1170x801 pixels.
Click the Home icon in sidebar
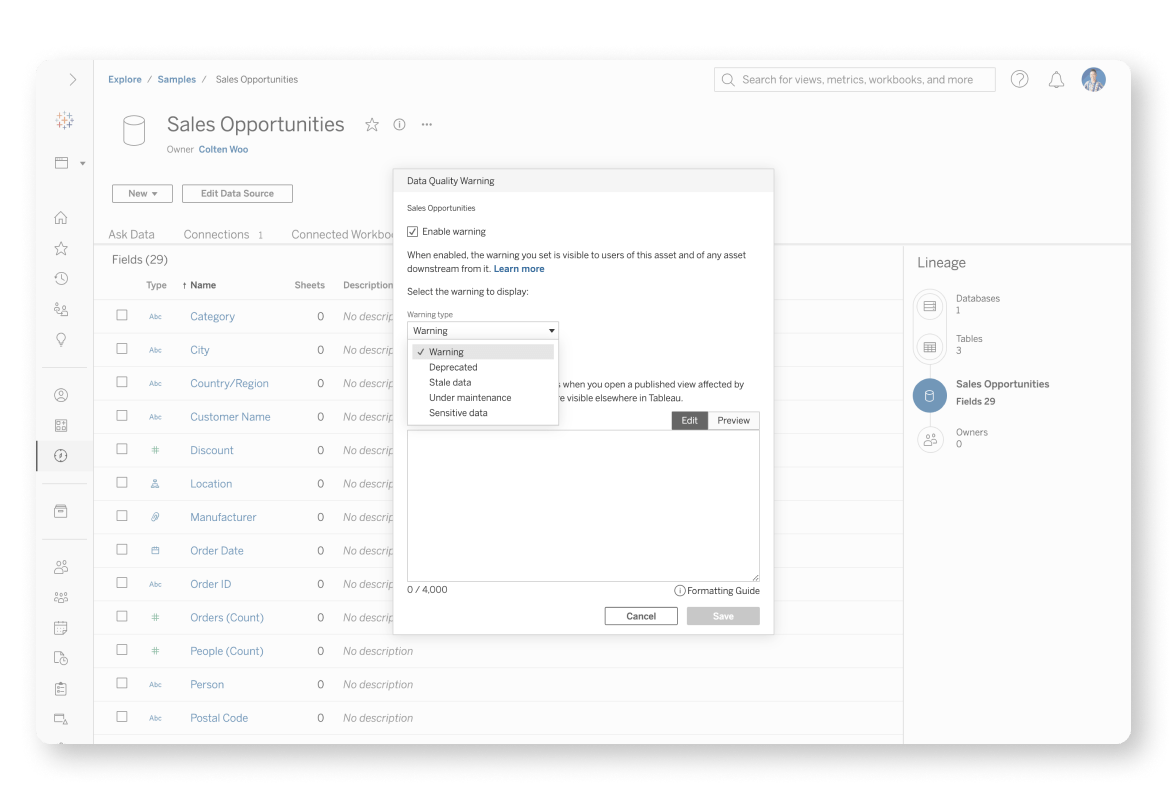(61, 218)
